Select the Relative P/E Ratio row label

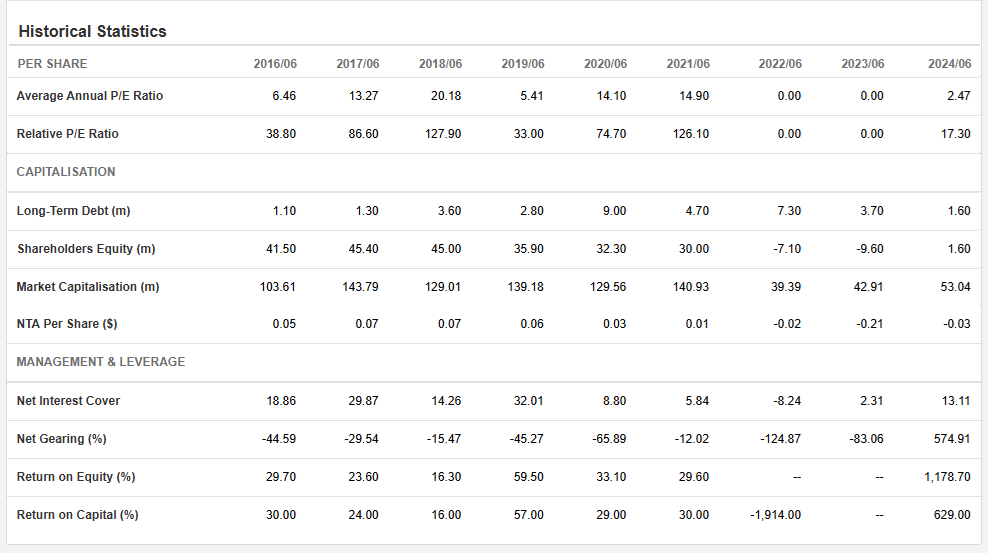point(68,134)
